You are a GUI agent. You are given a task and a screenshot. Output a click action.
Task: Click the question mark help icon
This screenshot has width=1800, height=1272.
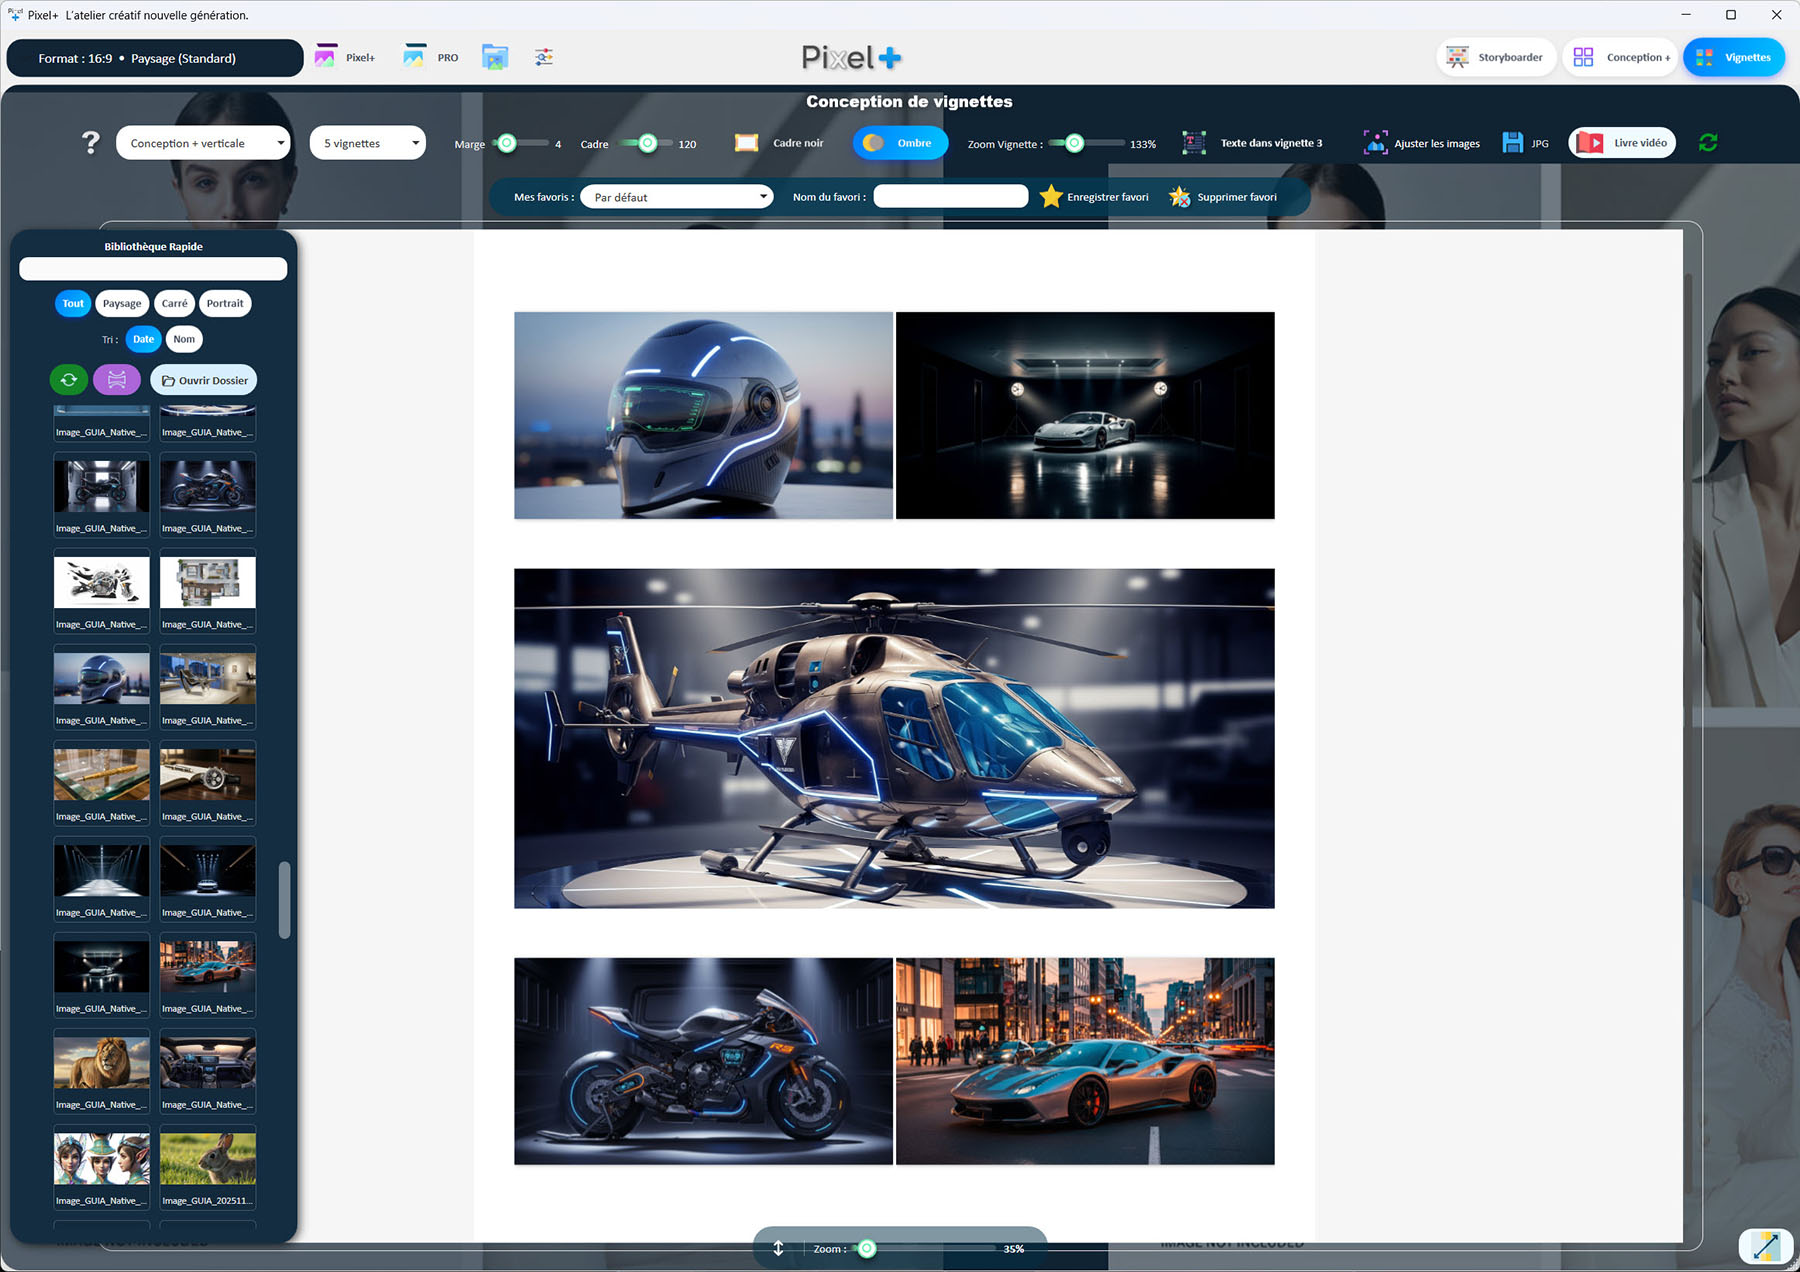coord(91,143)
